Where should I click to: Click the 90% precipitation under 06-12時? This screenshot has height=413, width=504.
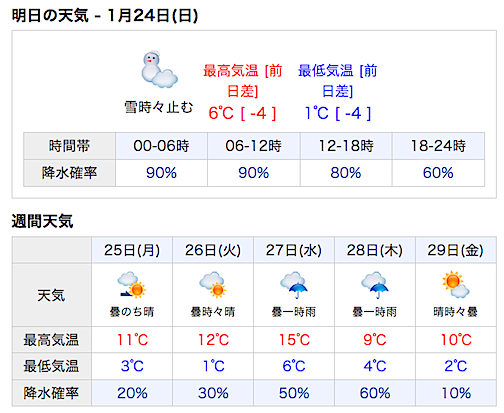tap(254, 173)
